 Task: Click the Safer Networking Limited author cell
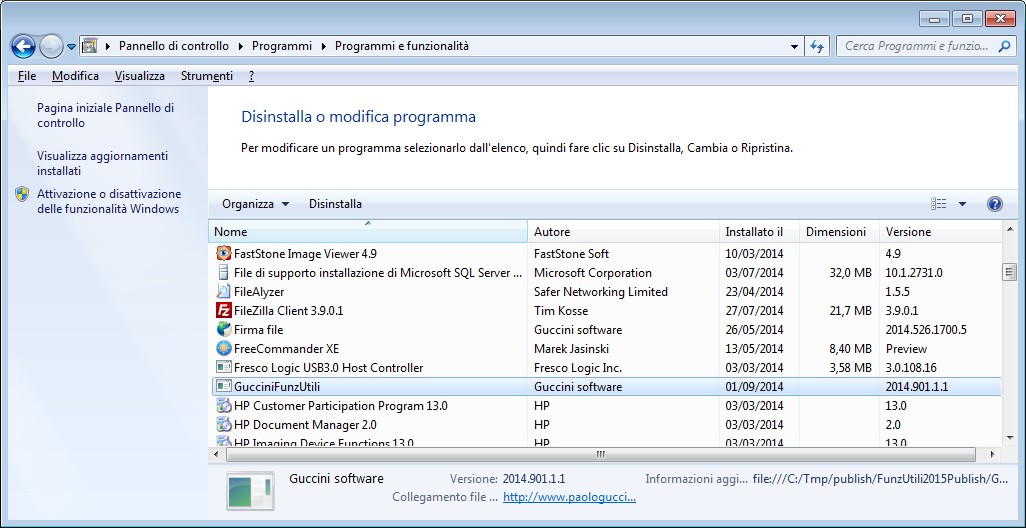[601, 291]
